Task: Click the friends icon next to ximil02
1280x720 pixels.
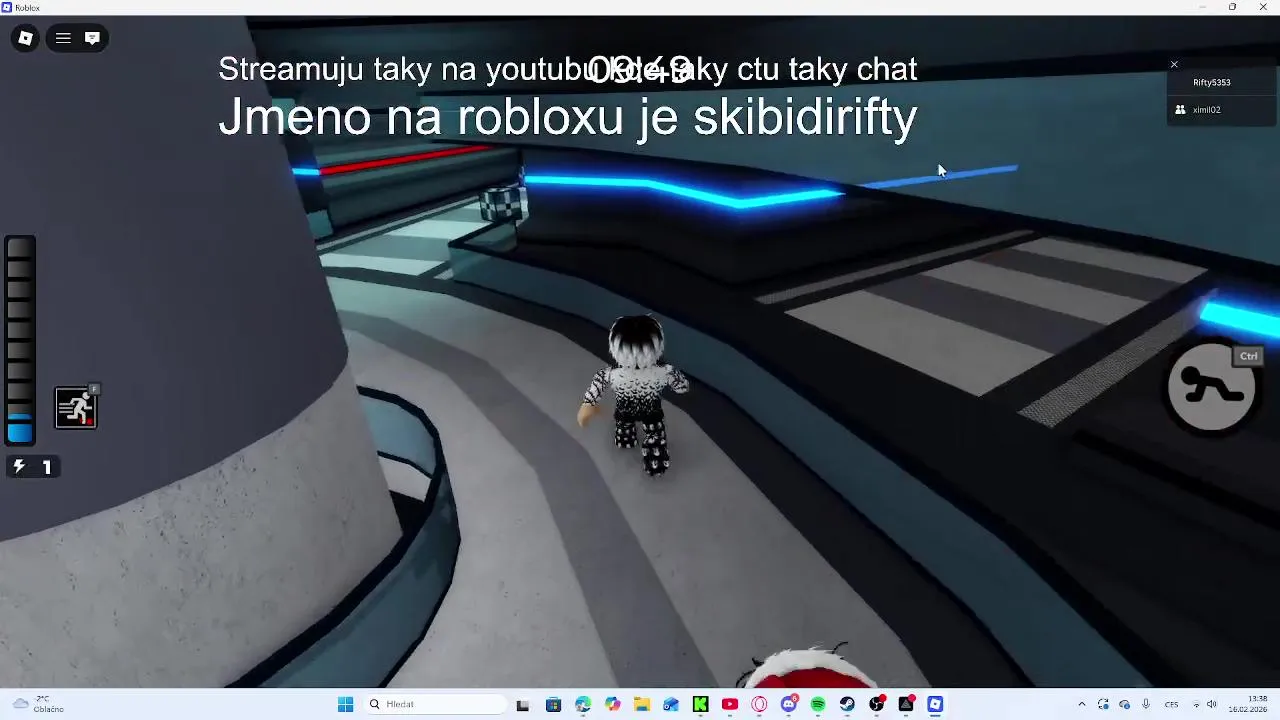Action: tap(1180, 110)
